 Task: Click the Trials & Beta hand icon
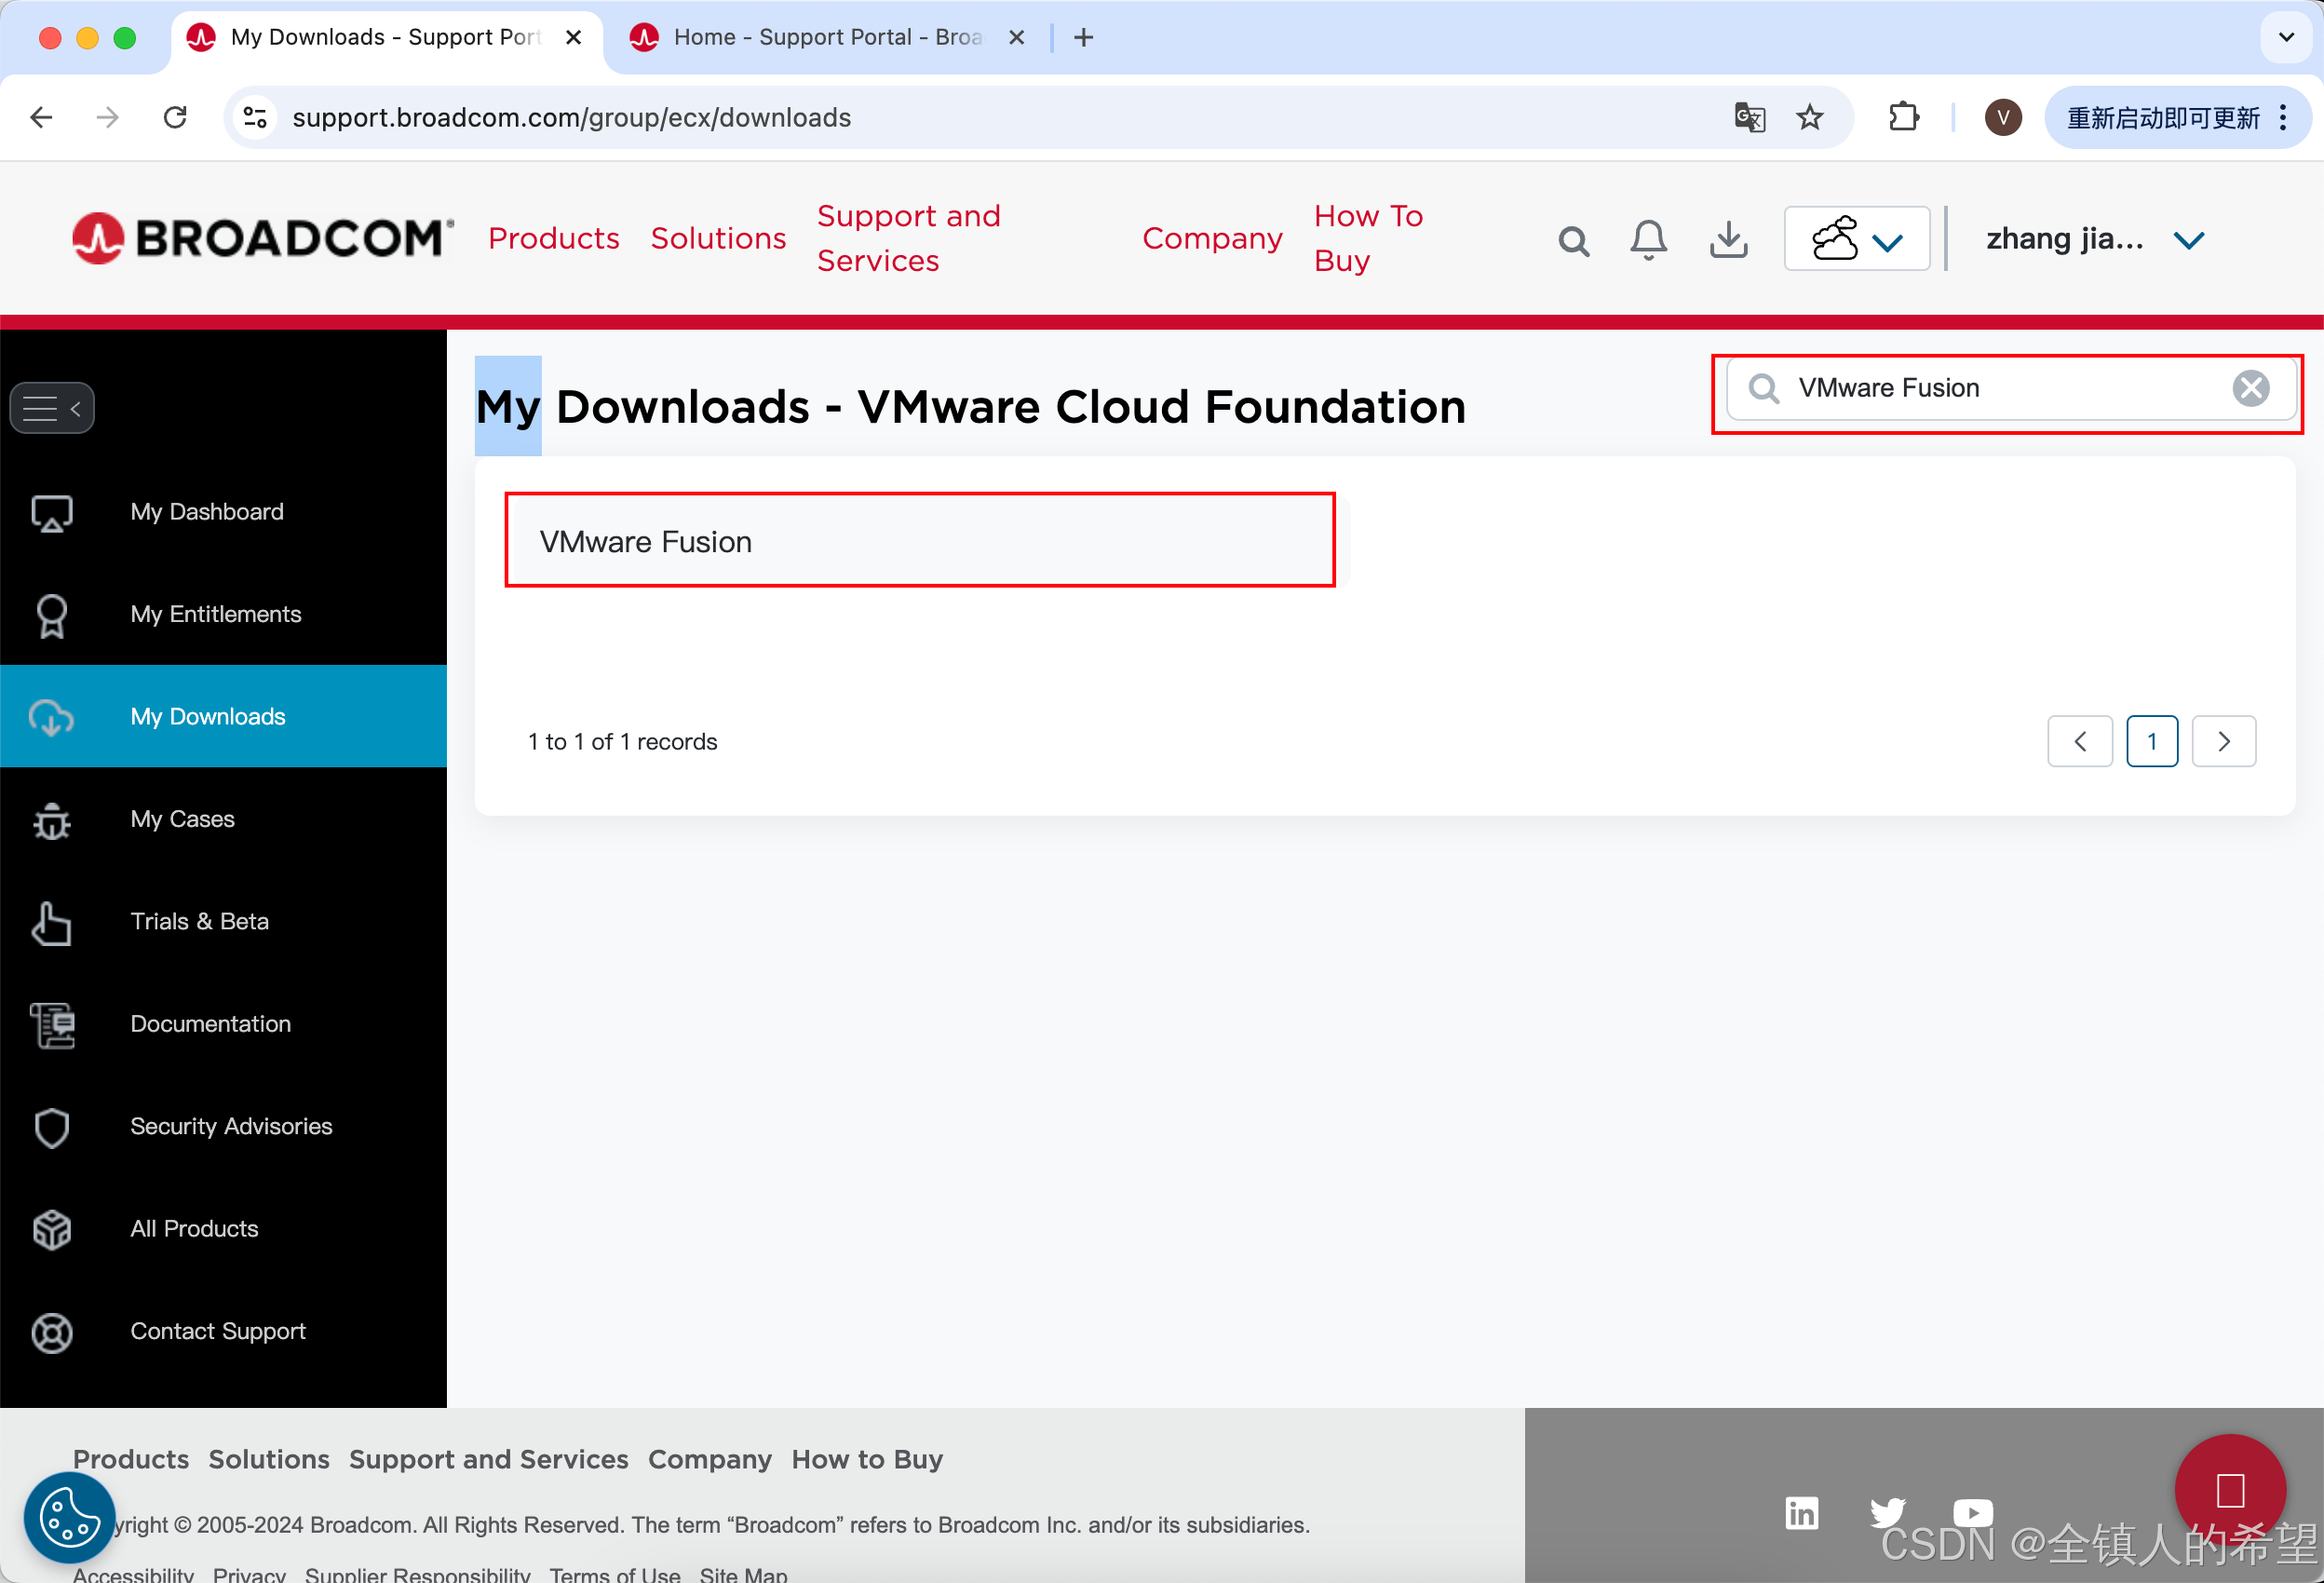coord(52,922)
